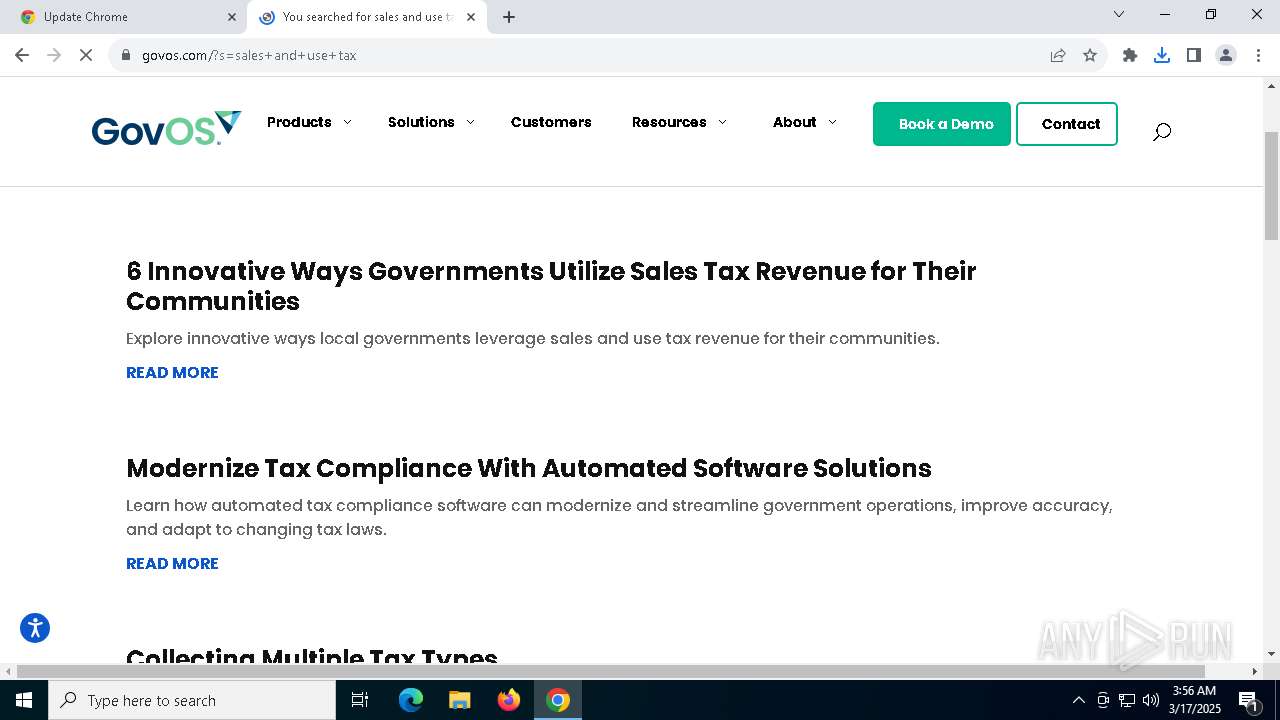Click Chrome taskbar icon
This screenshot has height=720, width=1280.
pyautogui.click(x=558, y=700)
